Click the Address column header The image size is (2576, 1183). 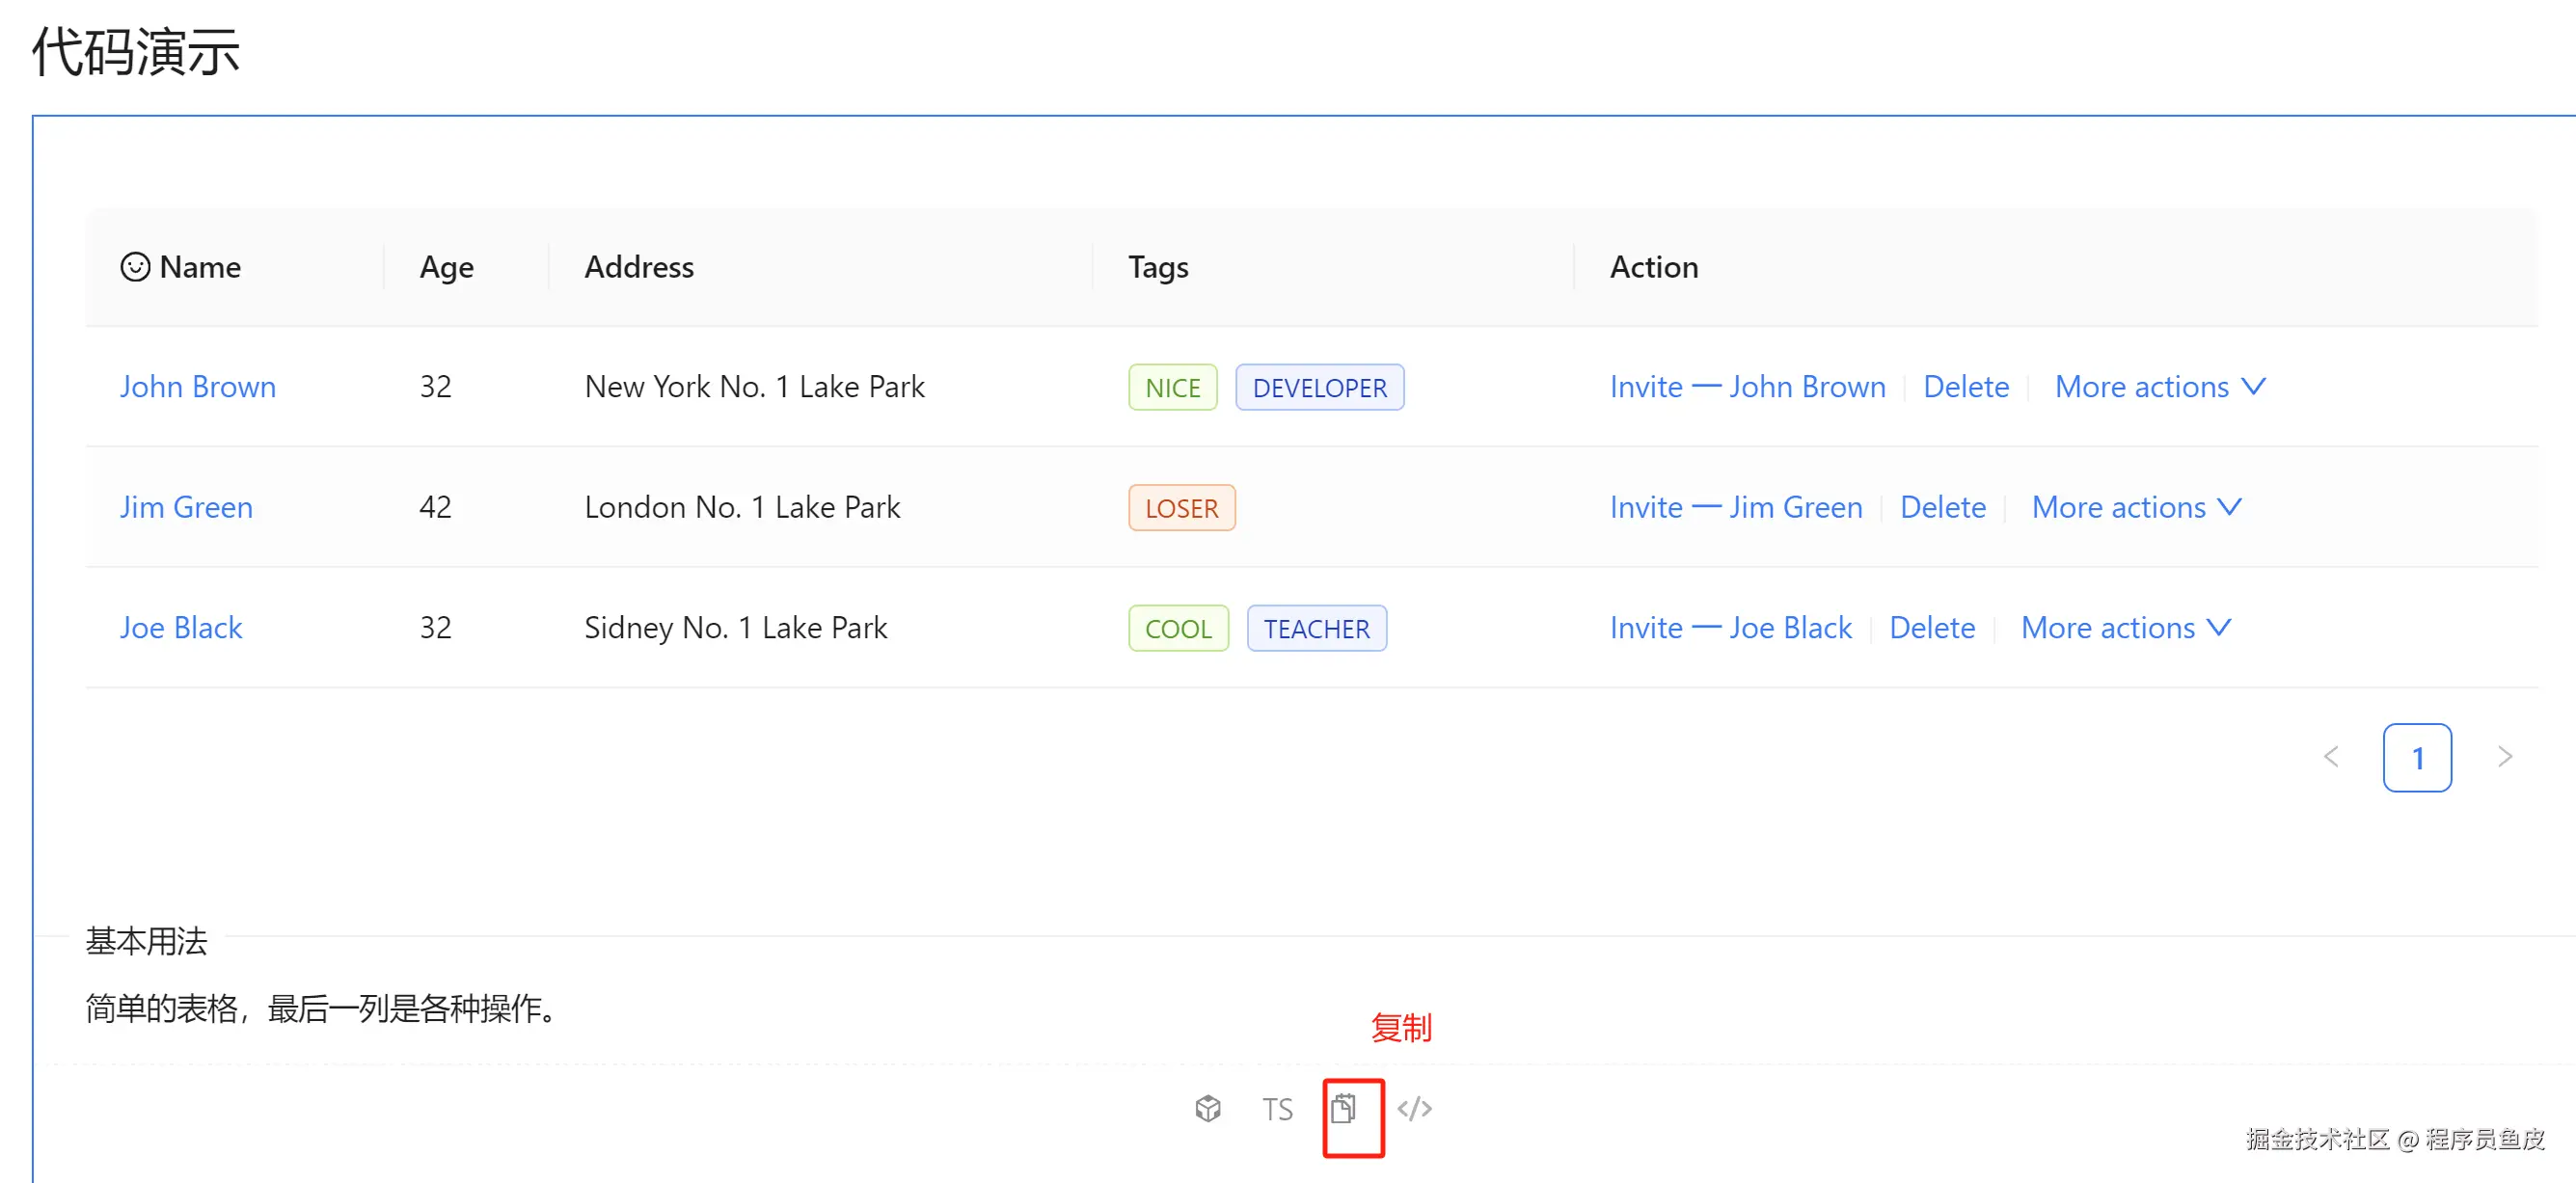click(639, 267)
